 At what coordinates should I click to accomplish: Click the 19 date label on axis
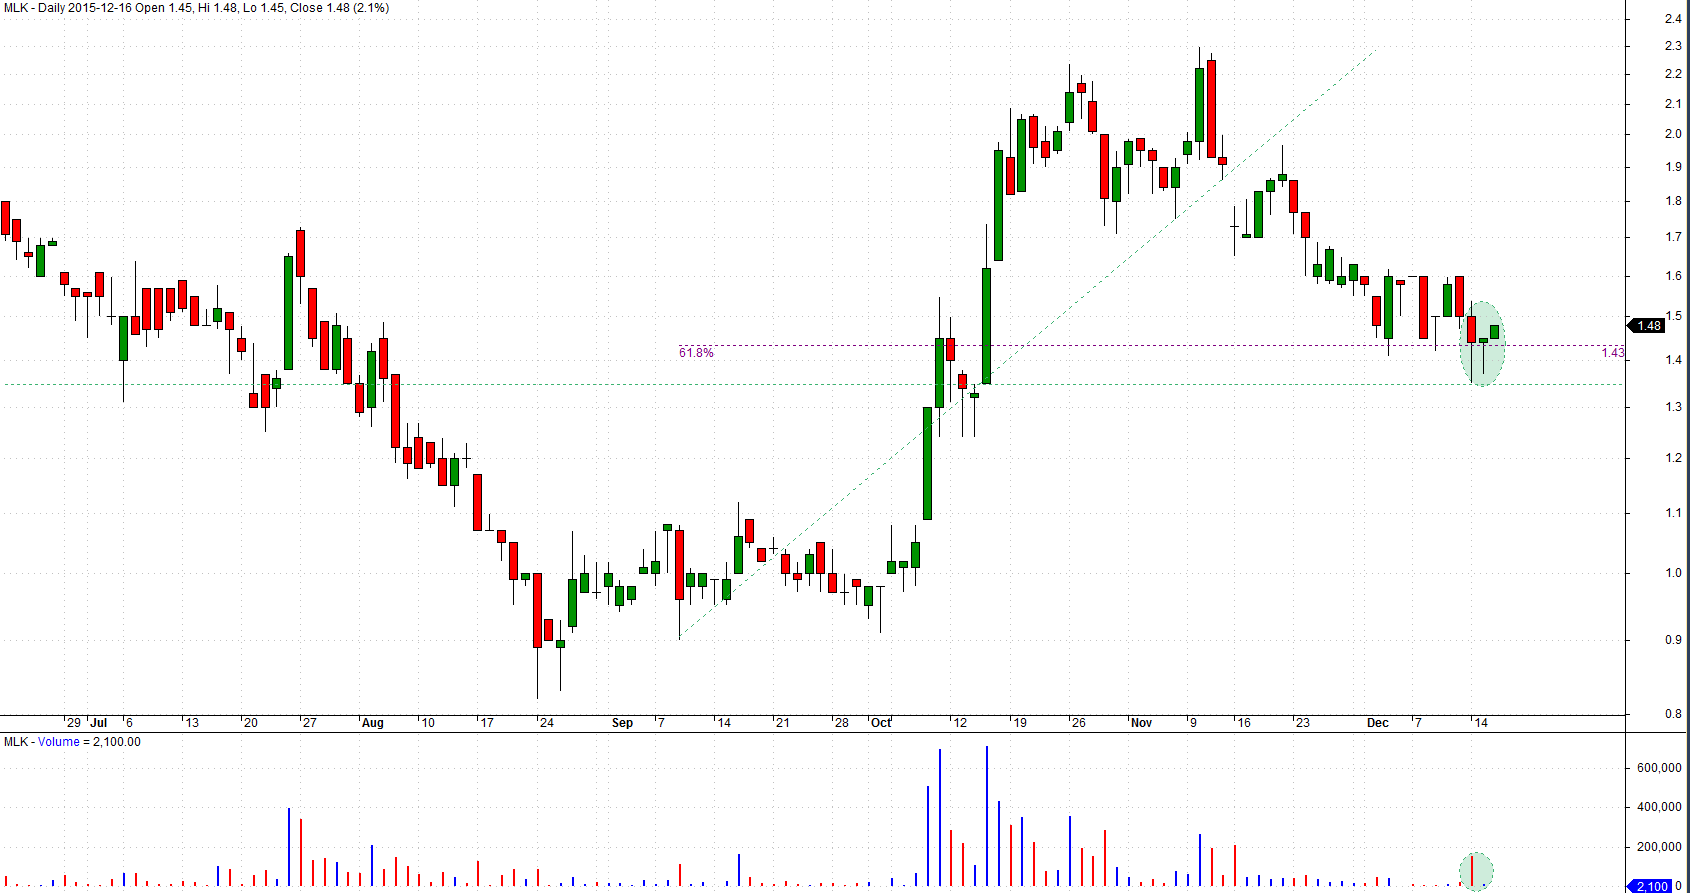tap(1020, 723)
